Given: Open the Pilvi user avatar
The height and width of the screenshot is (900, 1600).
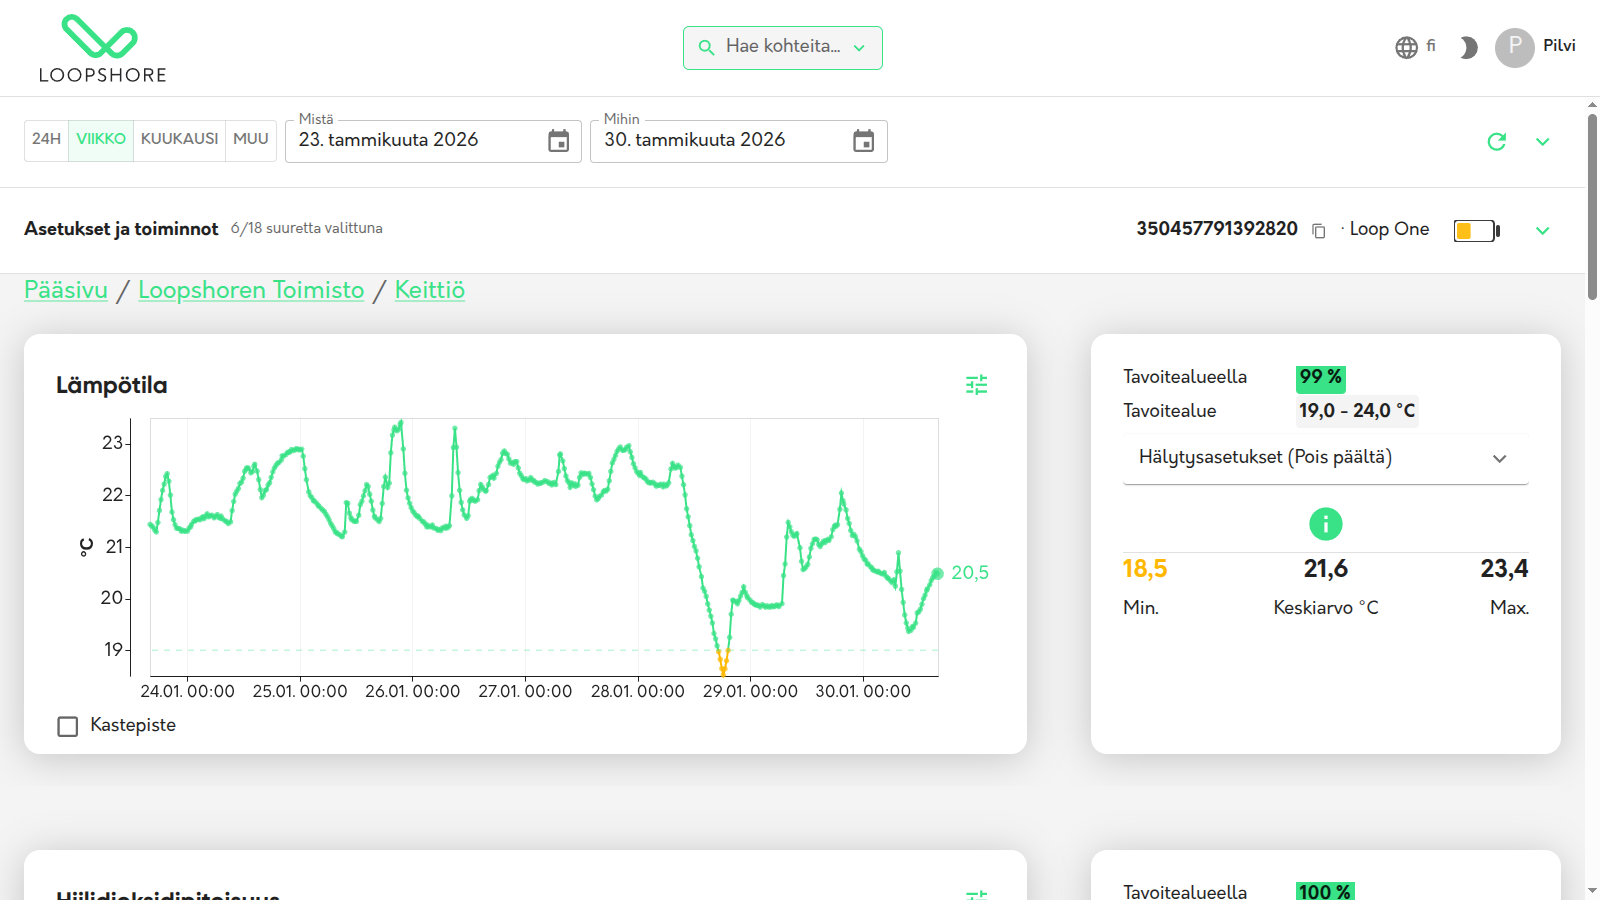Looking at the screenshot, I should coord(1514,47).
